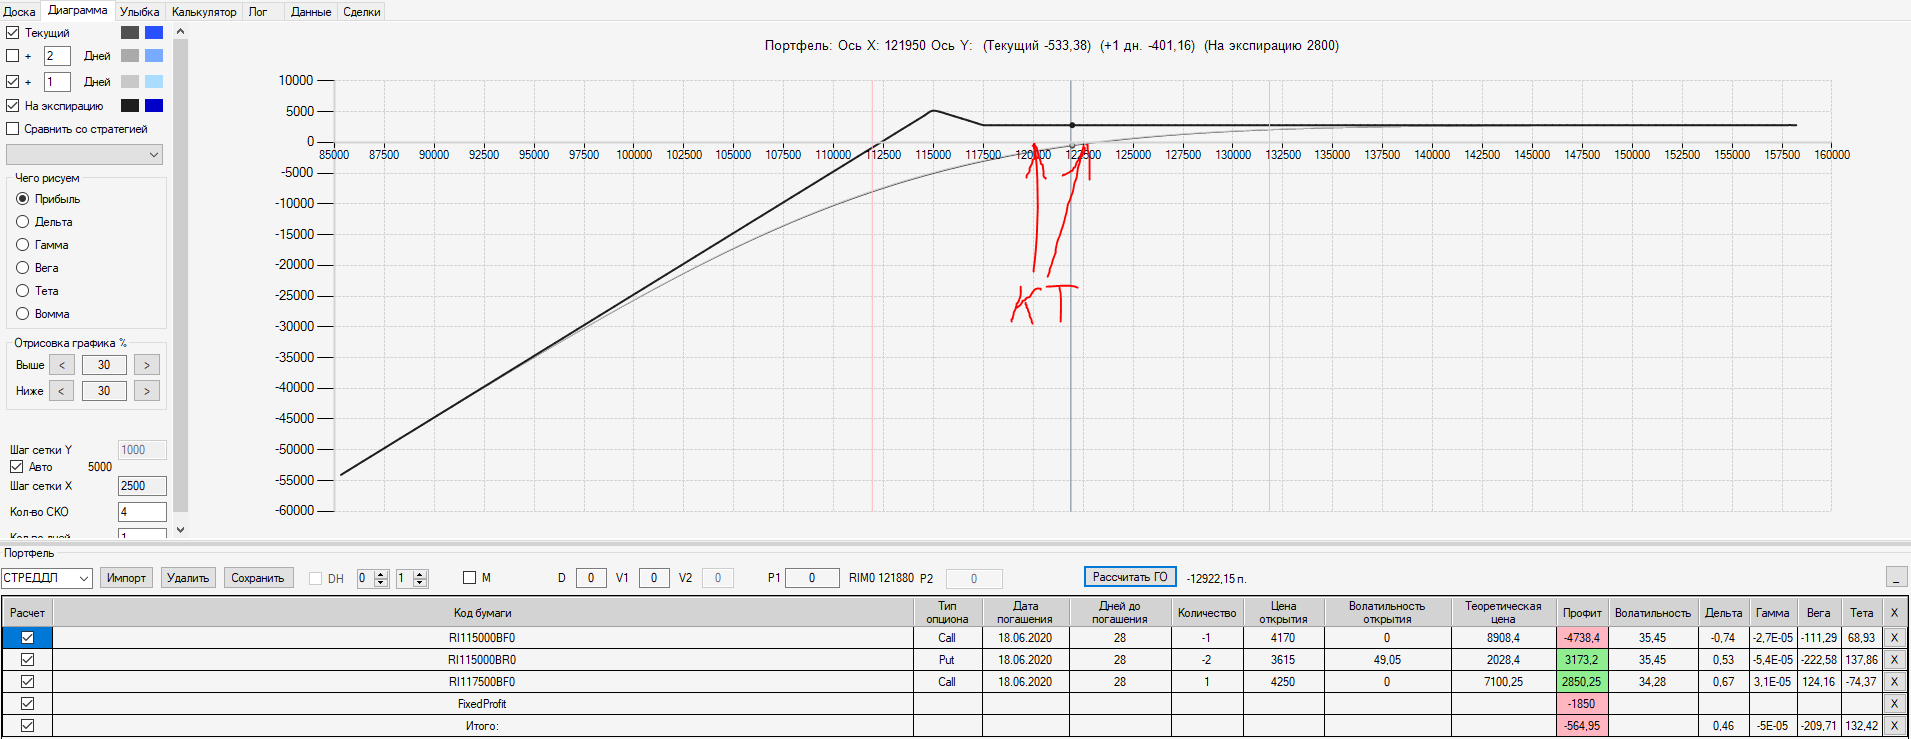Open the Сделки tab
This screenshot has height=739, width=1911.
pyautogui.click(x=362, y=12)
